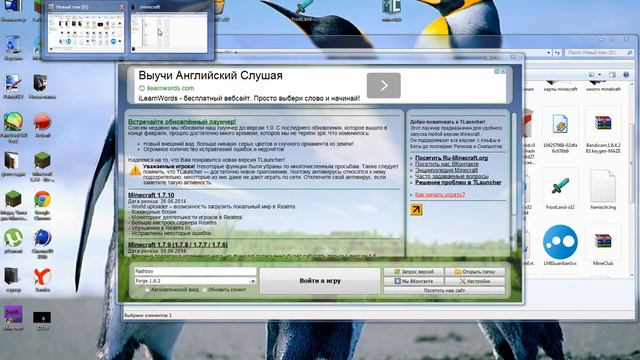This screenshot has width=640, height=360.
Task: Open the Forge 1.6.2 version dropdown
Action: pyautogui.click(x=253, y=281)
